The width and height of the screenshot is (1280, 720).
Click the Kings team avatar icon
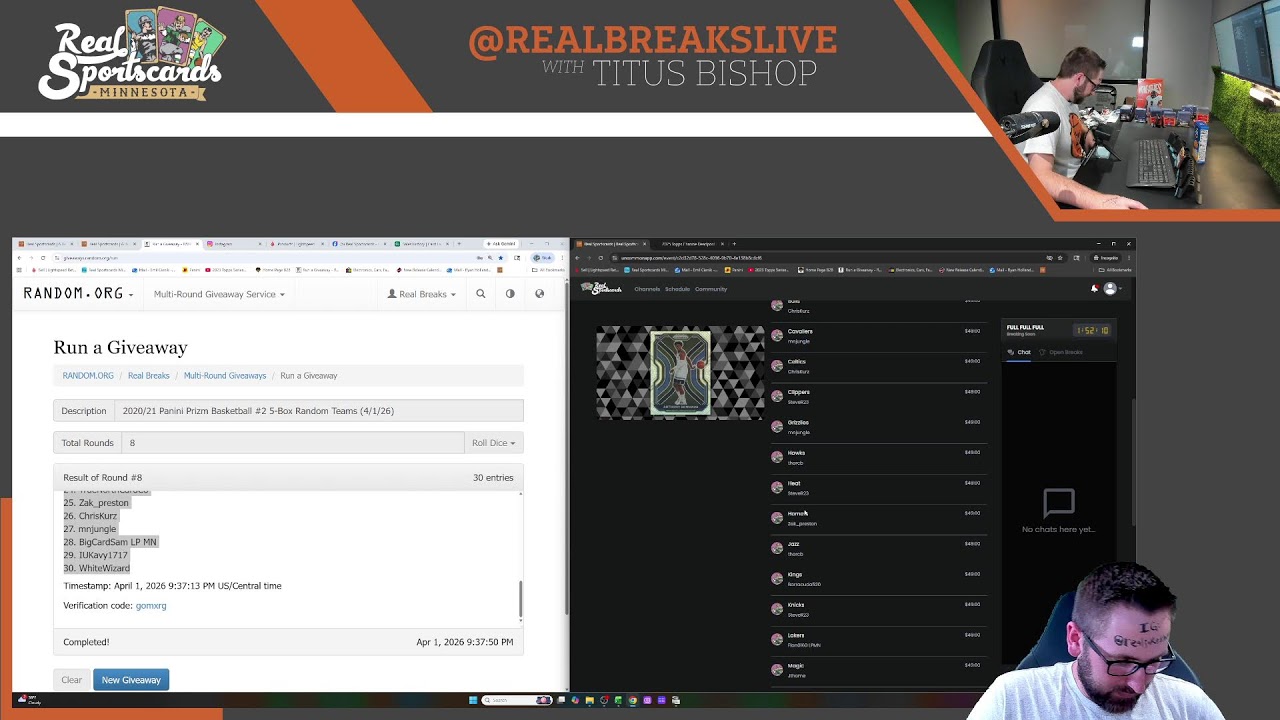777,578
